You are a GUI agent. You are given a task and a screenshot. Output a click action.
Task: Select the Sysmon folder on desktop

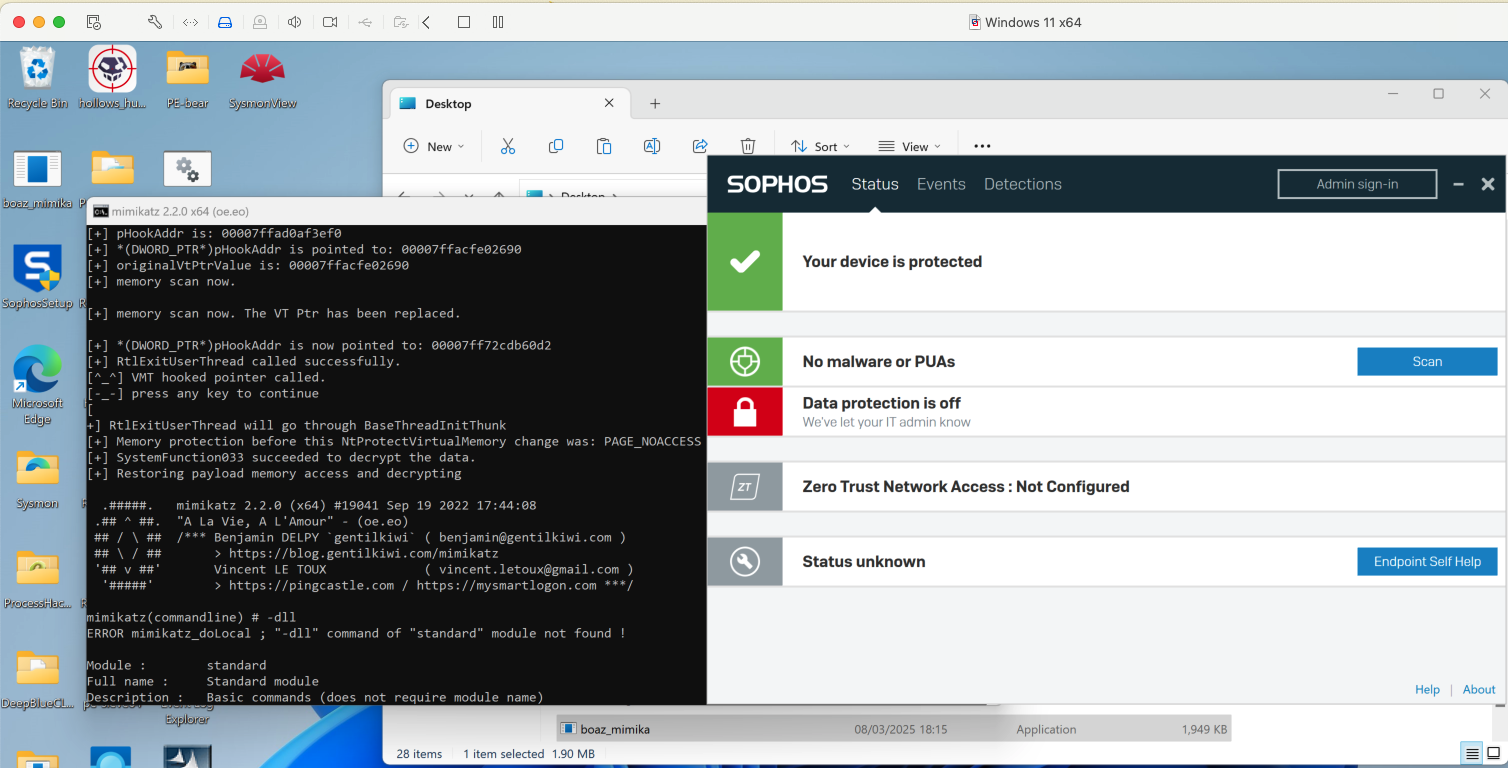(x=37, y=478)
